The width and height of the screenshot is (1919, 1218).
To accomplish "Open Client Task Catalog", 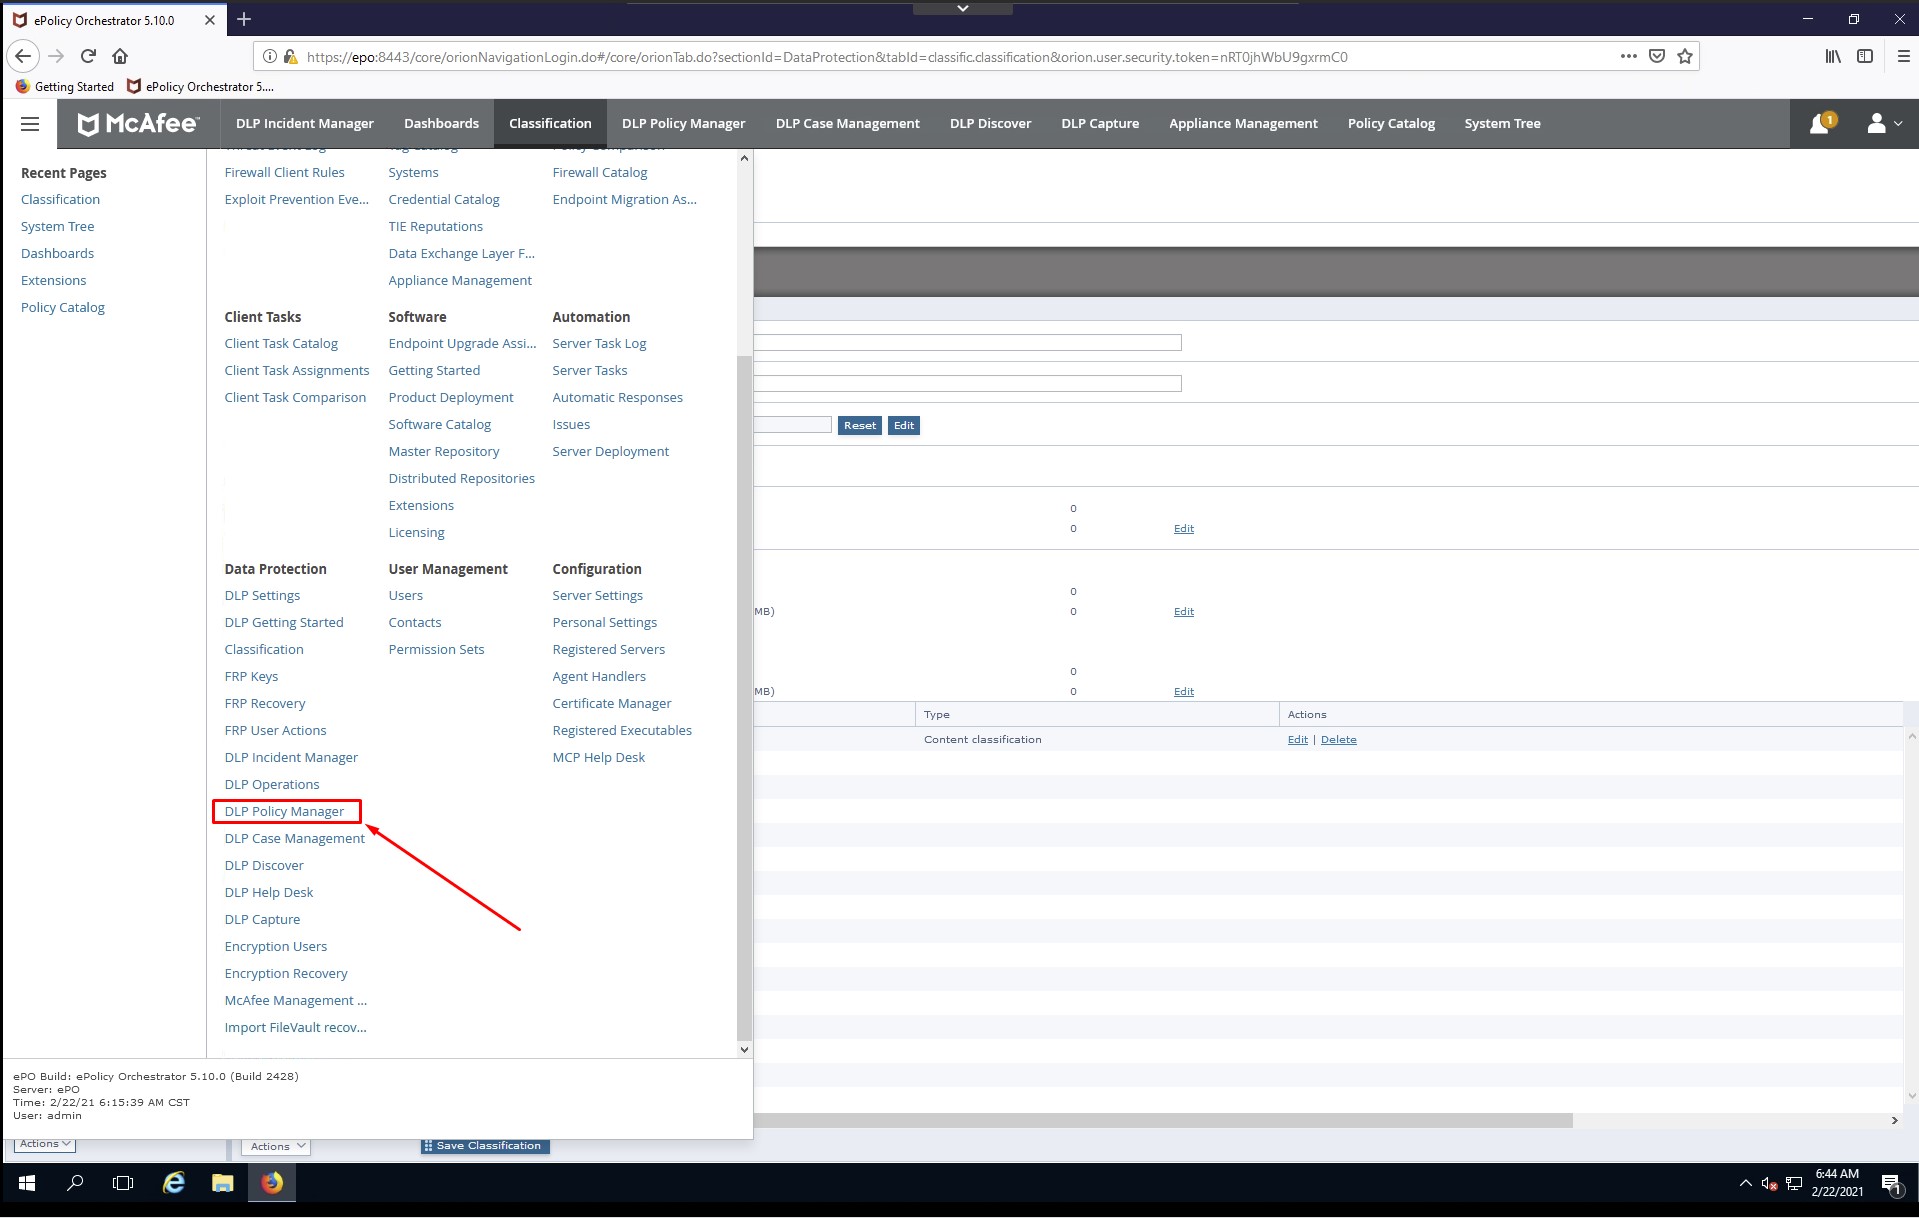I will click(281, 343).
